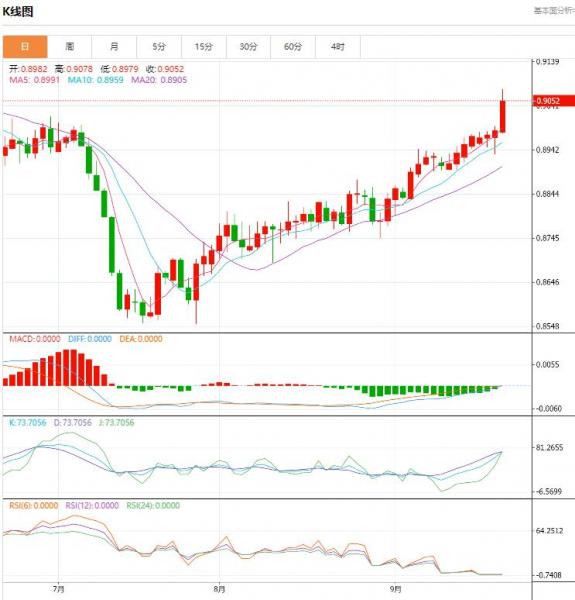Click the RSI(12):0.0000 label

point(92,505)
